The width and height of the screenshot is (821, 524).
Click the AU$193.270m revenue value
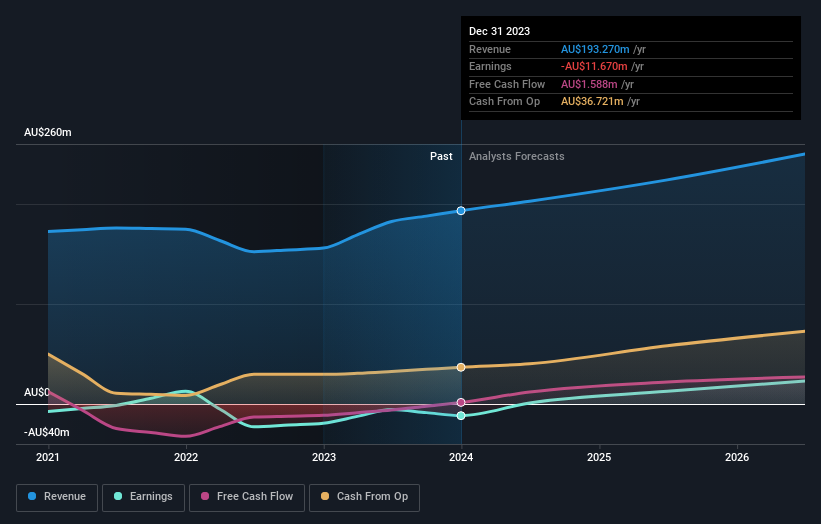pos(595,49)
